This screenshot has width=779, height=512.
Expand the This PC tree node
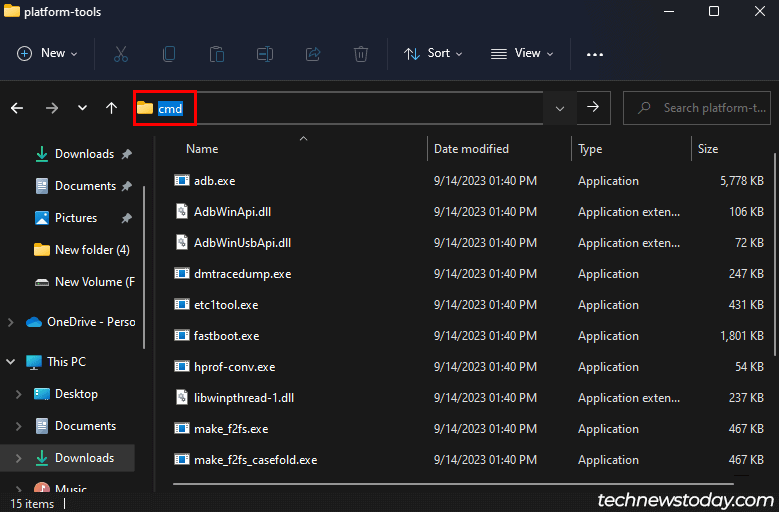pos(11,362)
